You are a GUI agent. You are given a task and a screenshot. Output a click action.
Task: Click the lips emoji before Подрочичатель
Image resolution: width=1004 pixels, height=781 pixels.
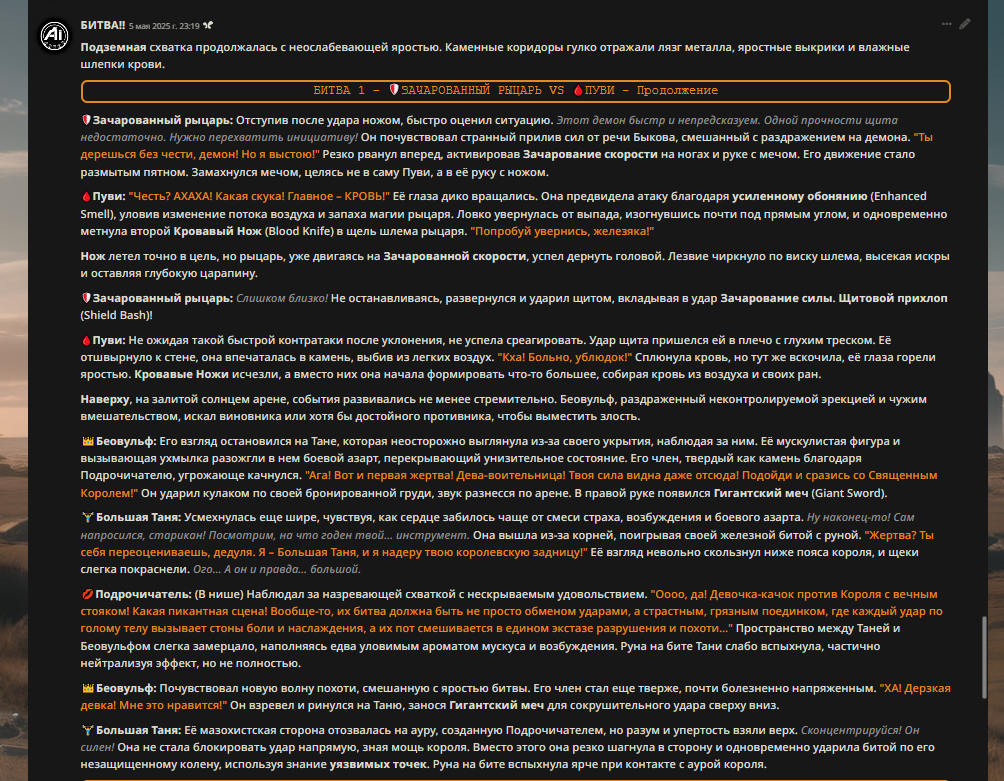tap(88, 595)
